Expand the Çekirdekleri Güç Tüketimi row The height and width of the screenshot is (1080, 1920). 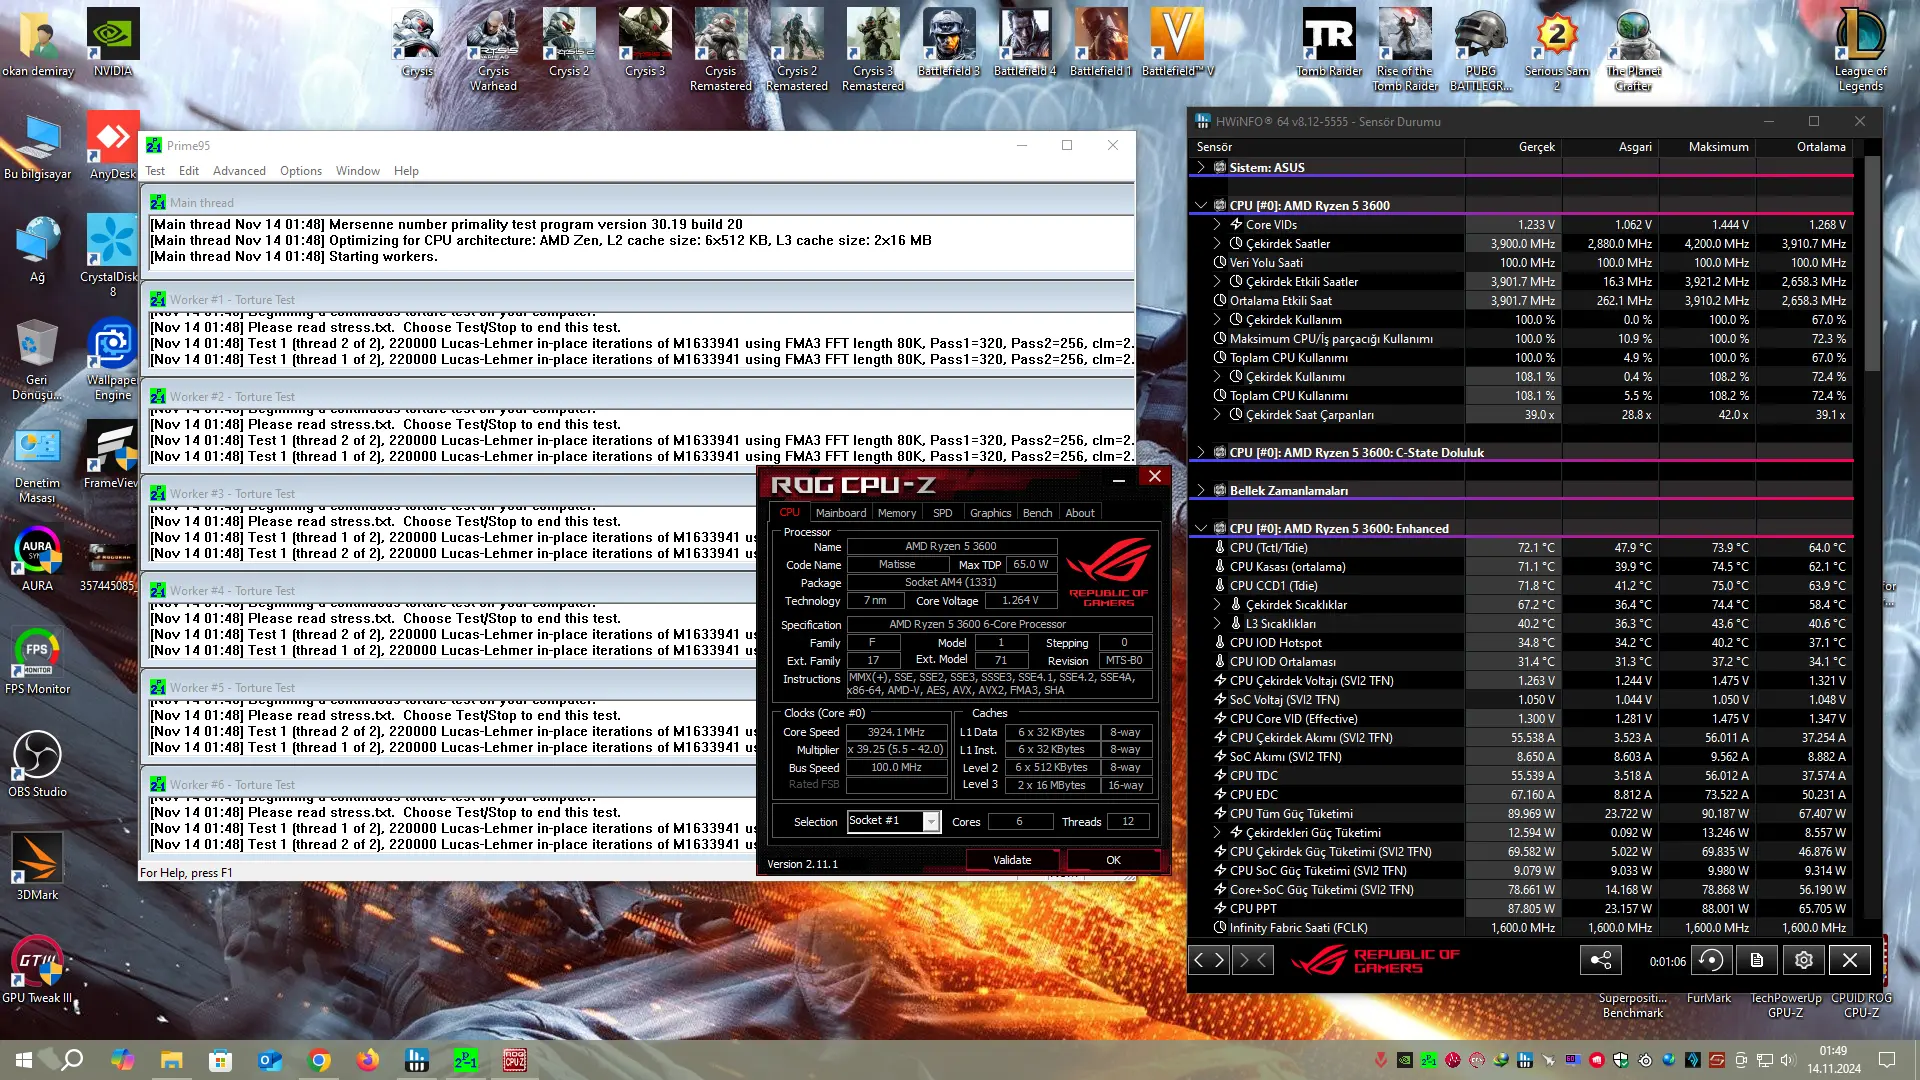[1217, 832]
